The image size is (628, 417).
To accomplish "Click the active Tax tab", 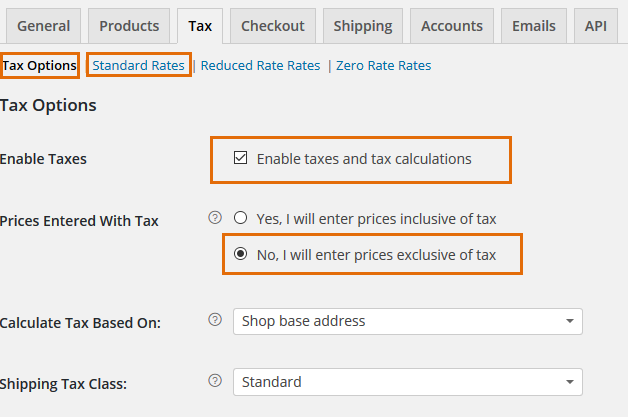I will (x=200, y=26).
